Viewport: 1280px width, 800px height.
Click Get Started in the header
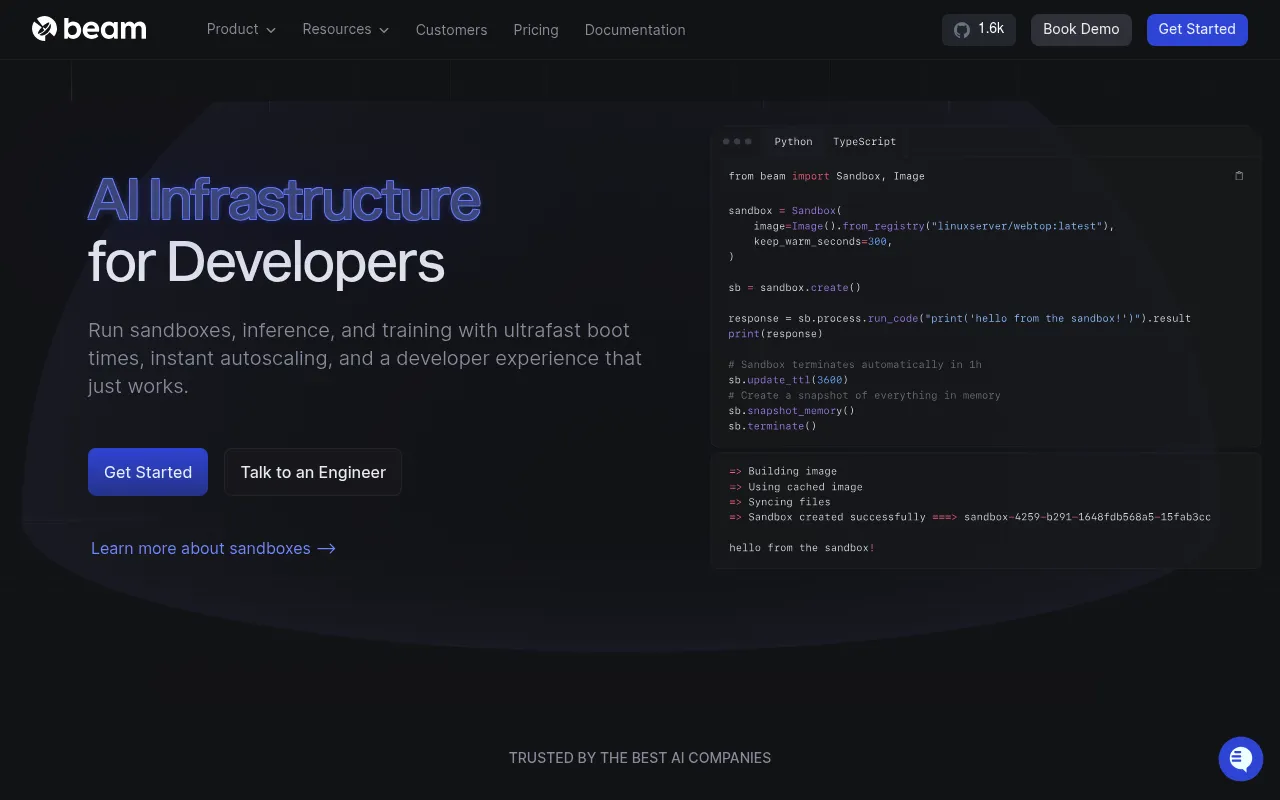(x=1197, y=29)
